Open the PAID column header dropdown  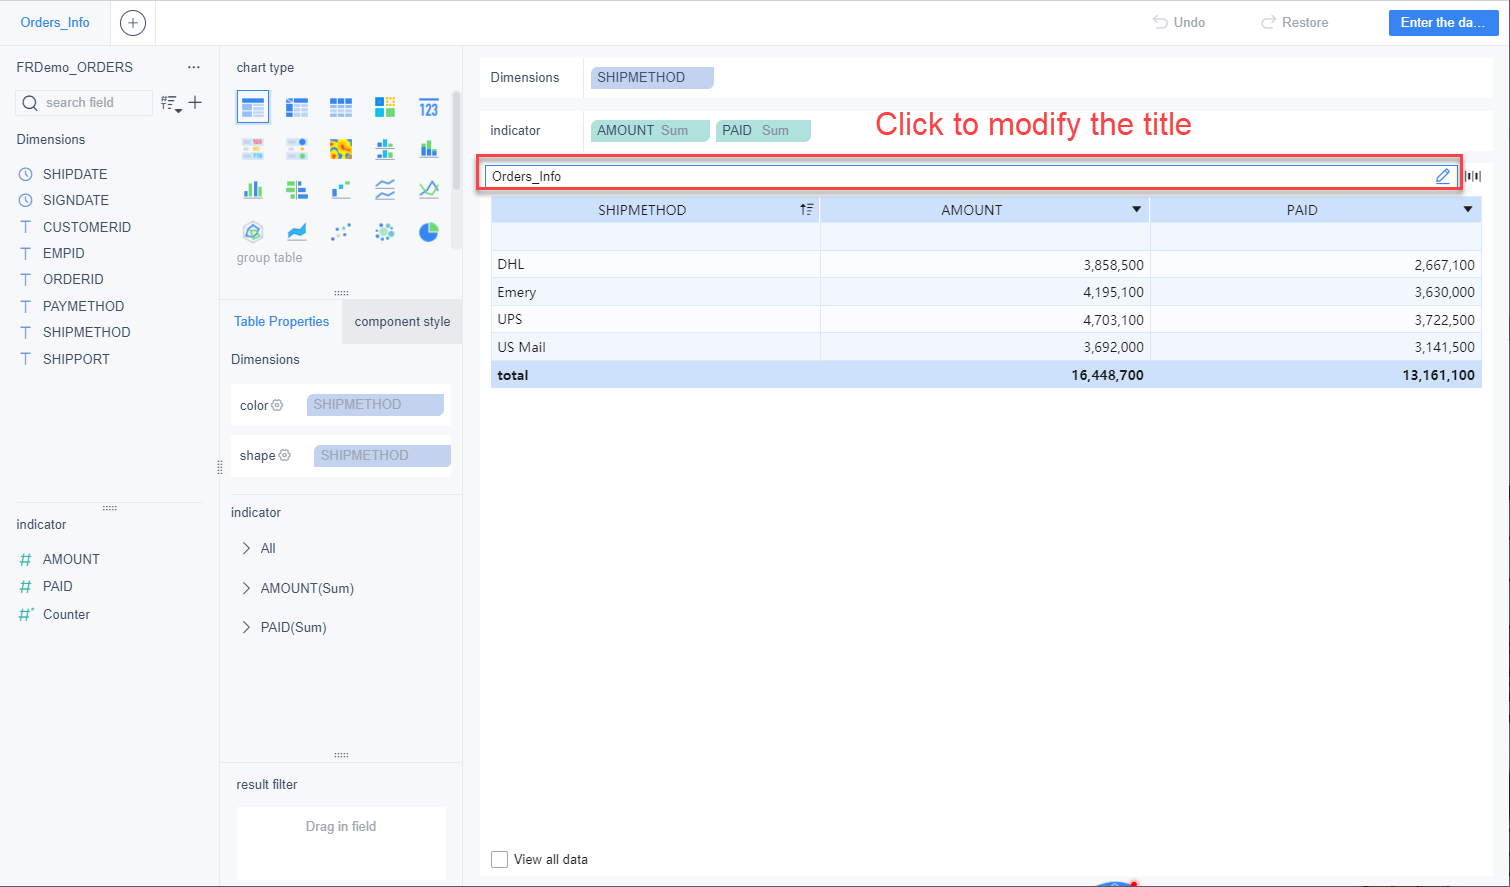click(x=1467, y=209)
